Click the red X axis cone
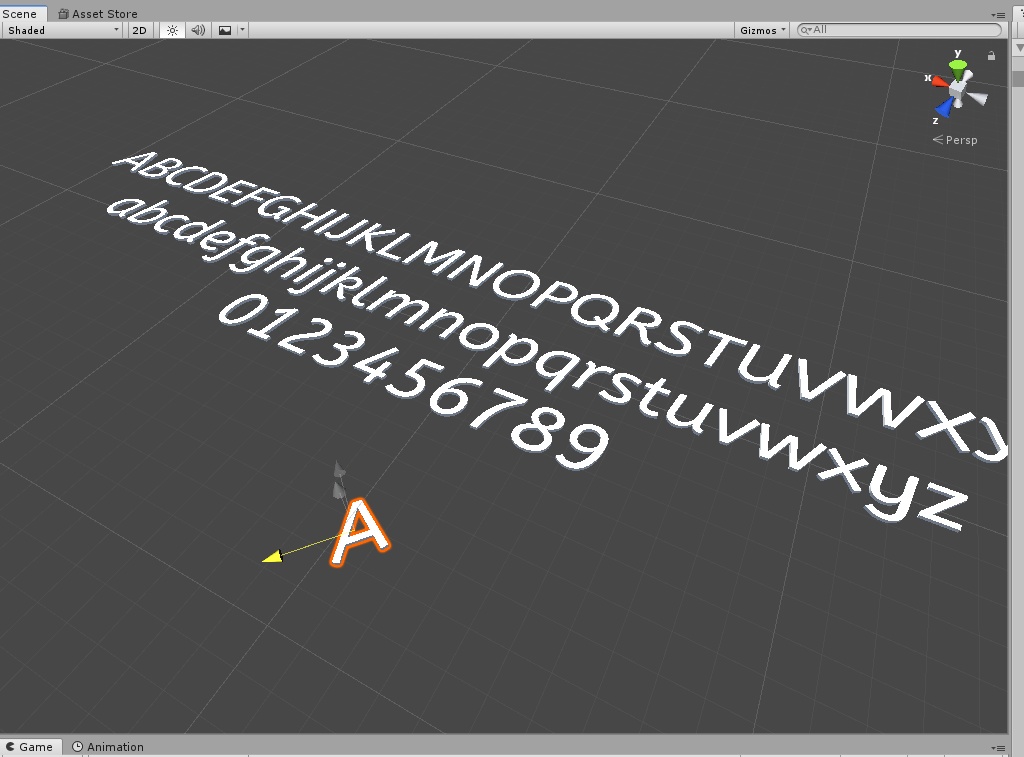 tap(940, 81)
